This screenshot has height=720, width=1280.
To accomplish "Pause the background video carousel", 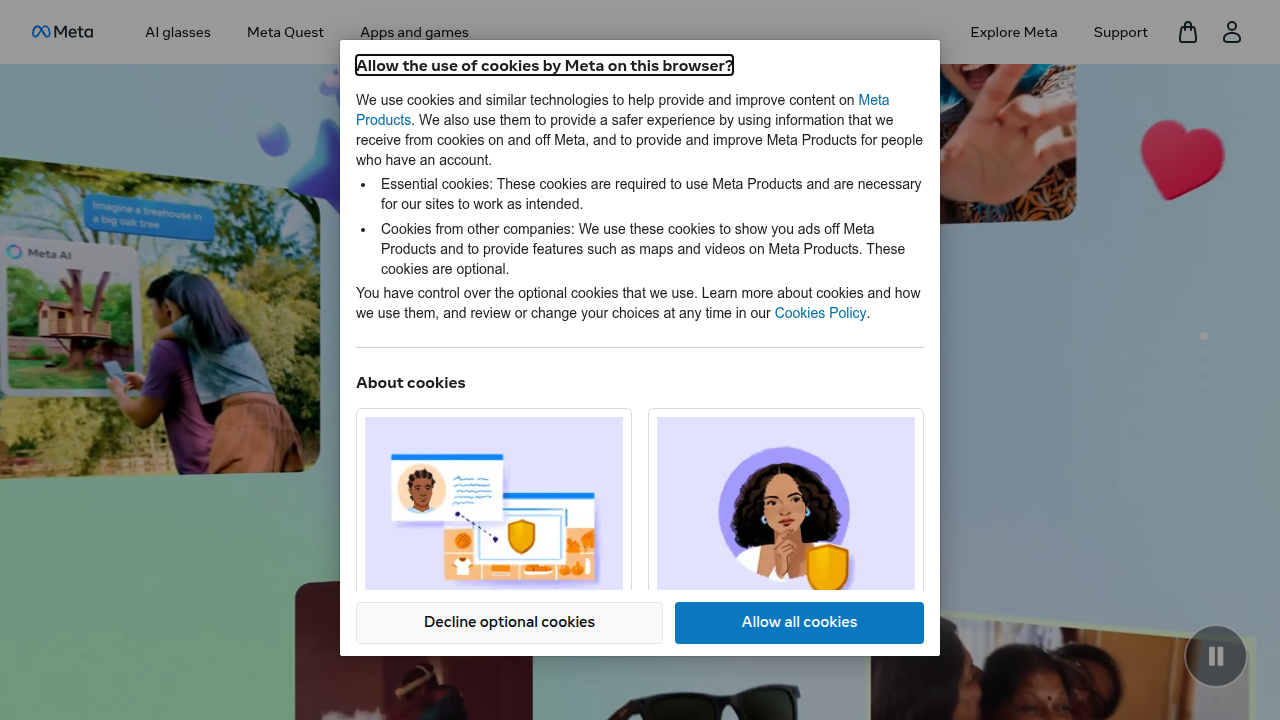I will tap(1216, 656).
